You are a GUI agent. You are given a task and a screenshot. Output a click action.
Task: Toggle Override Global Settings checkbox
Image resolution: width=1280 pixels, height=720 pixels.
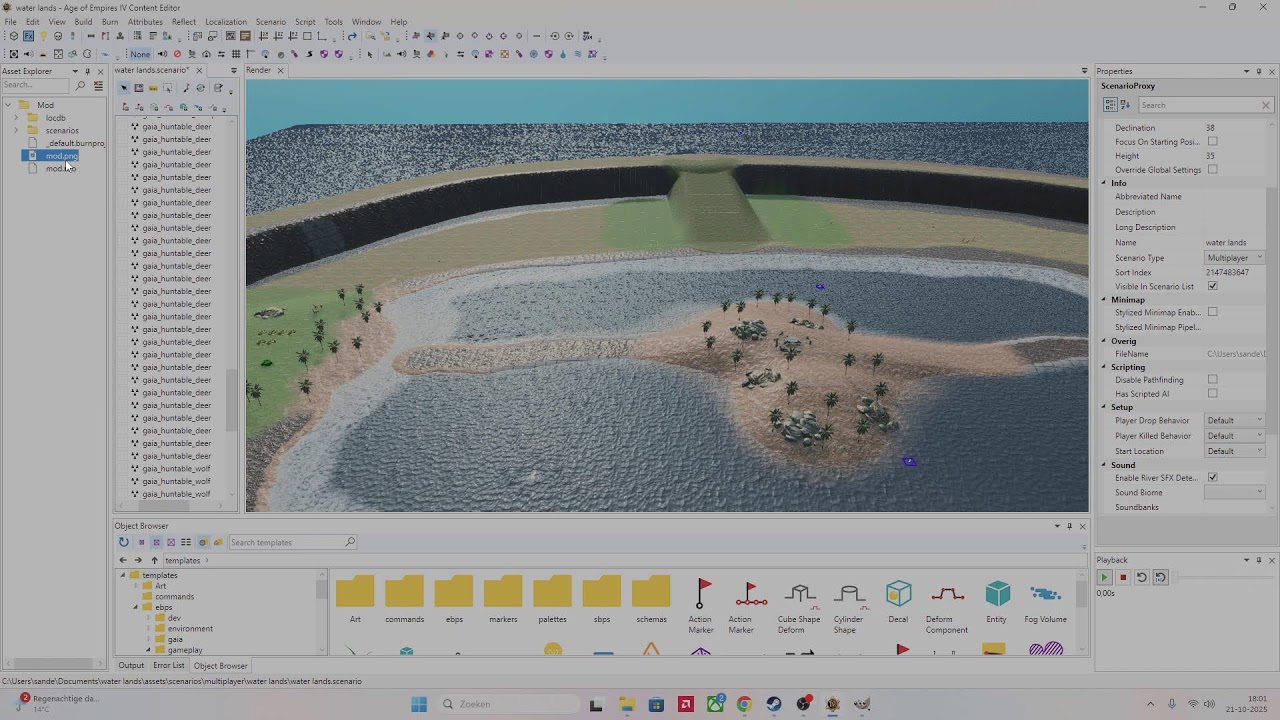click(x=1212, y=170)
